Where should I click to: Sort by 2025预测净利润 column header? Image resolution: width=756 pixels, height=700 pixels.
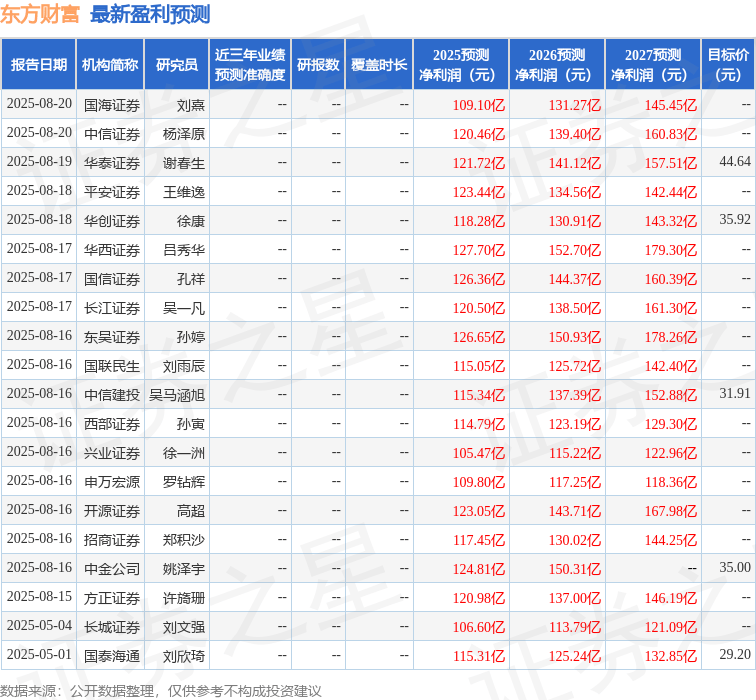(460, 65)
